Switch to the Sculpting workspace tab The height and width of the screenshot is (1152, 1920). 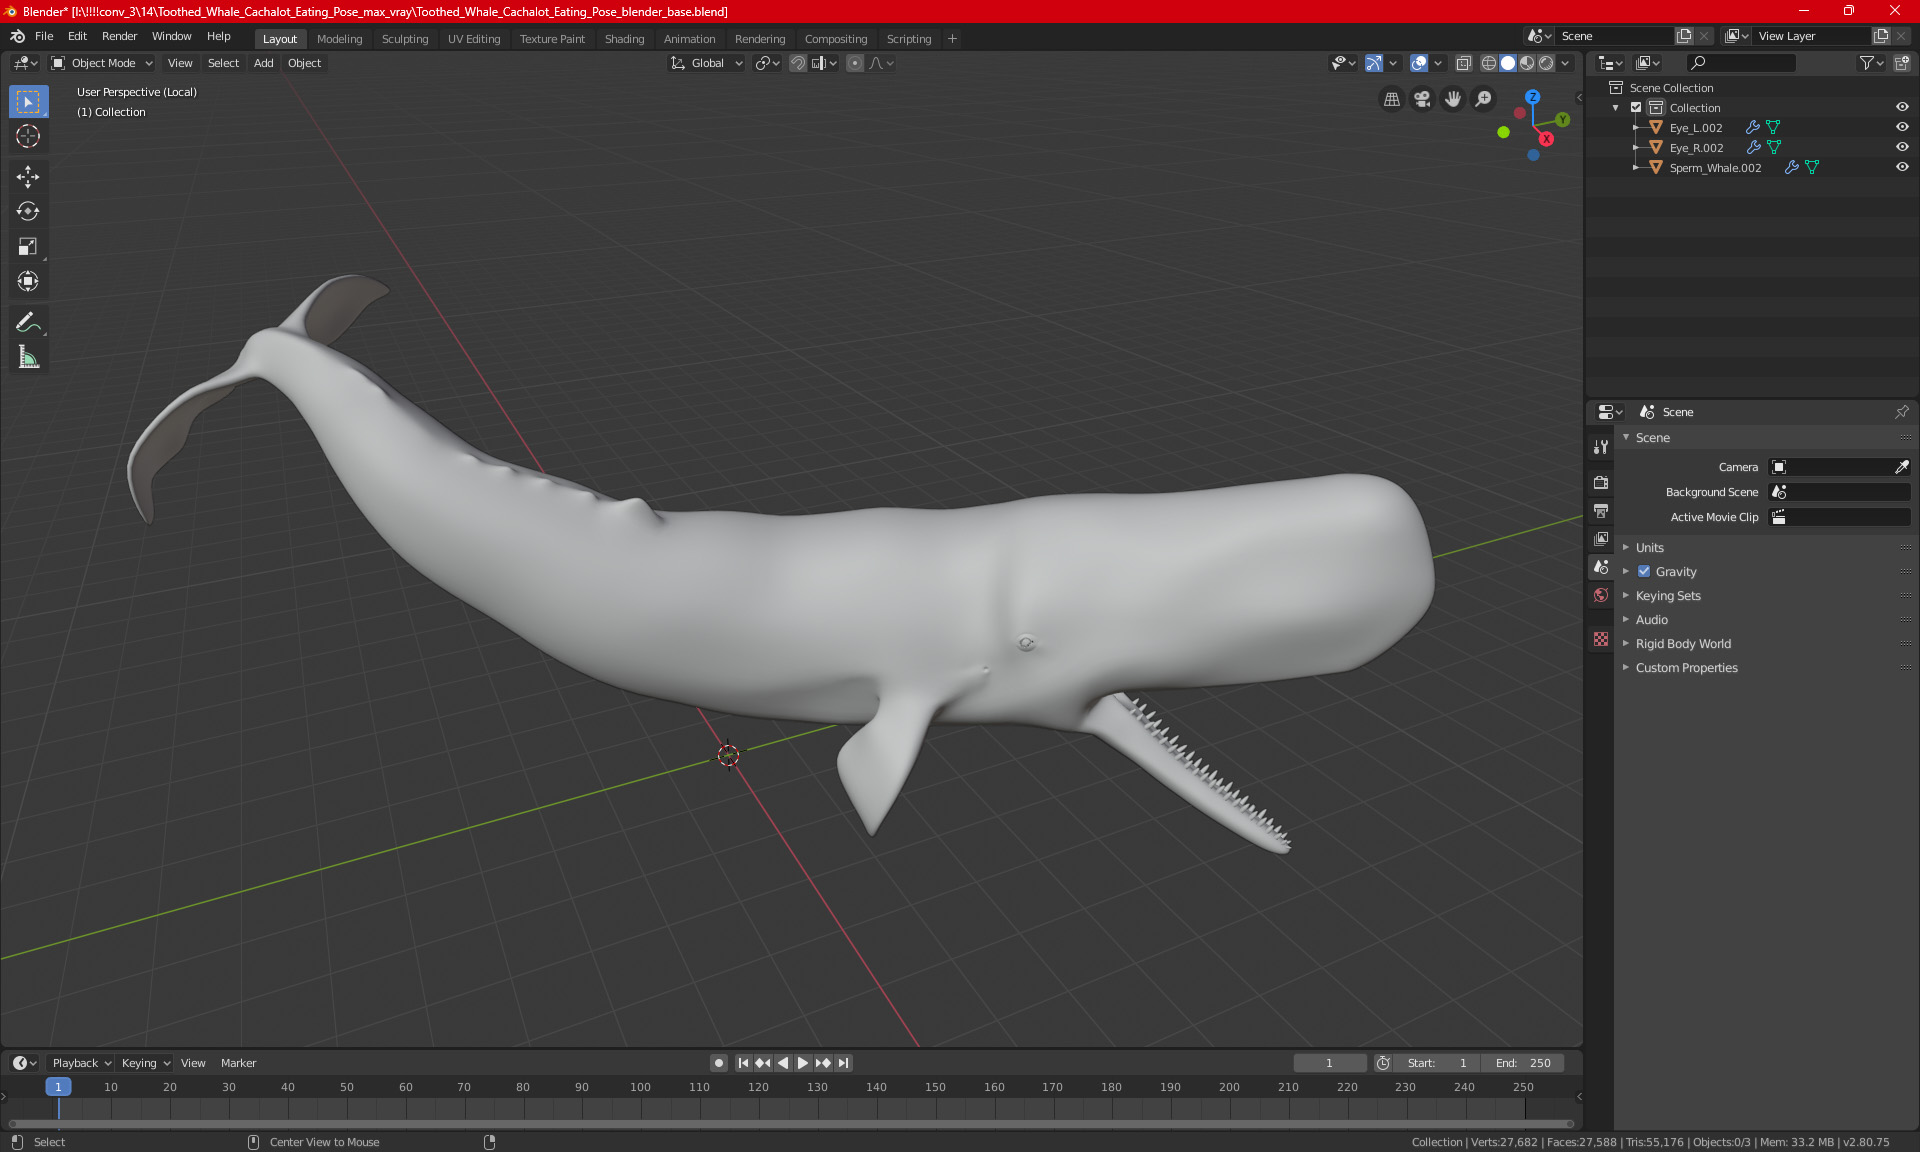coord(404,39)
